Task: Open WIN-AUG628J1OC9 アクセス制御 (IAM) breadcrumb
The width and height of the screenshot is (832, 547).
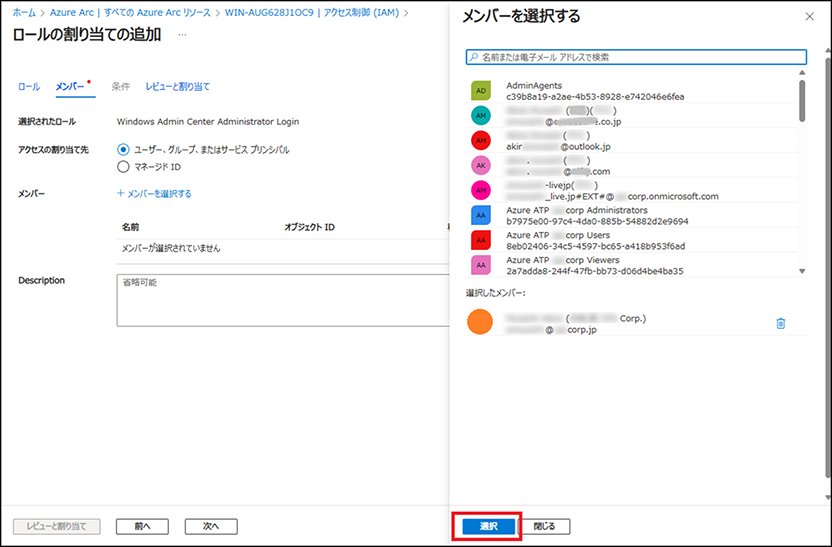Action: tap(312, 12)
